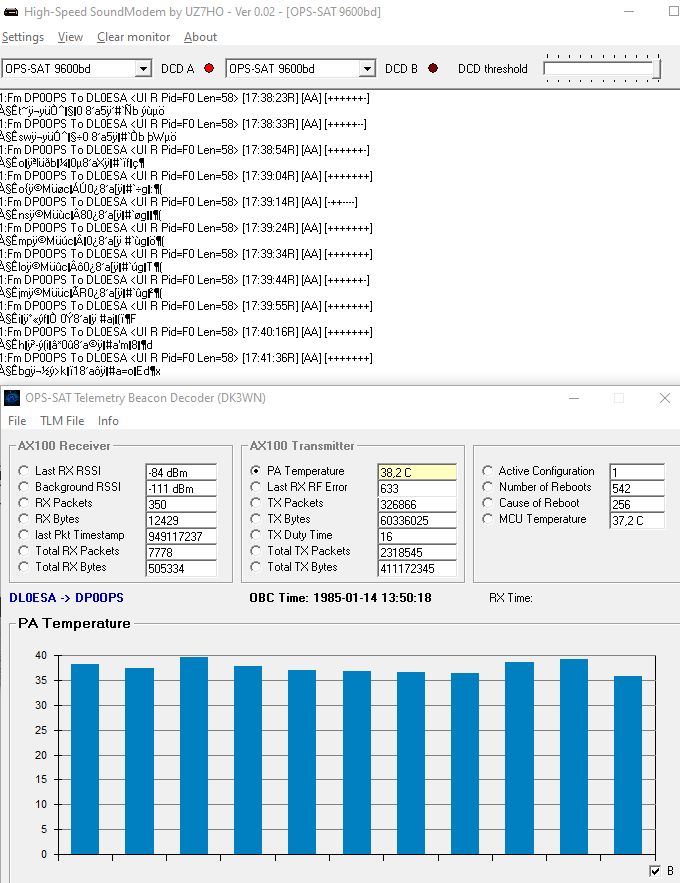
Task: Click the OPS-SAT Decoder window icon
Action: point(12,398)
